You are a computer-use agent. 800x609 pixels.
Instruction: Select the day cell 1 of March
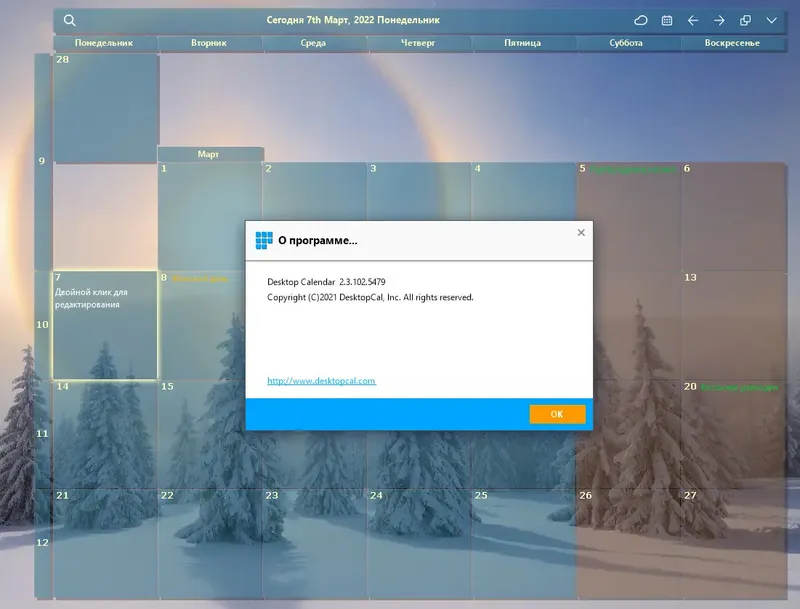click(x=209, y=216)
